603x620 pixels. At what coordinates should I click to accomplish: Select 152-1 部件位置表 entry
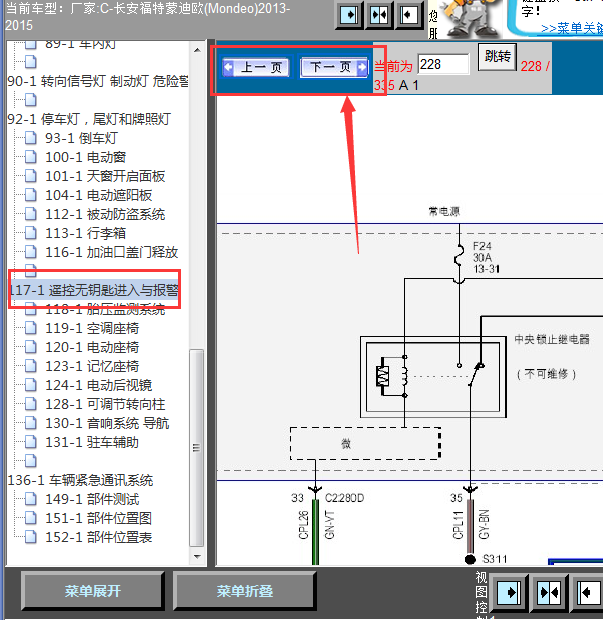98,537
